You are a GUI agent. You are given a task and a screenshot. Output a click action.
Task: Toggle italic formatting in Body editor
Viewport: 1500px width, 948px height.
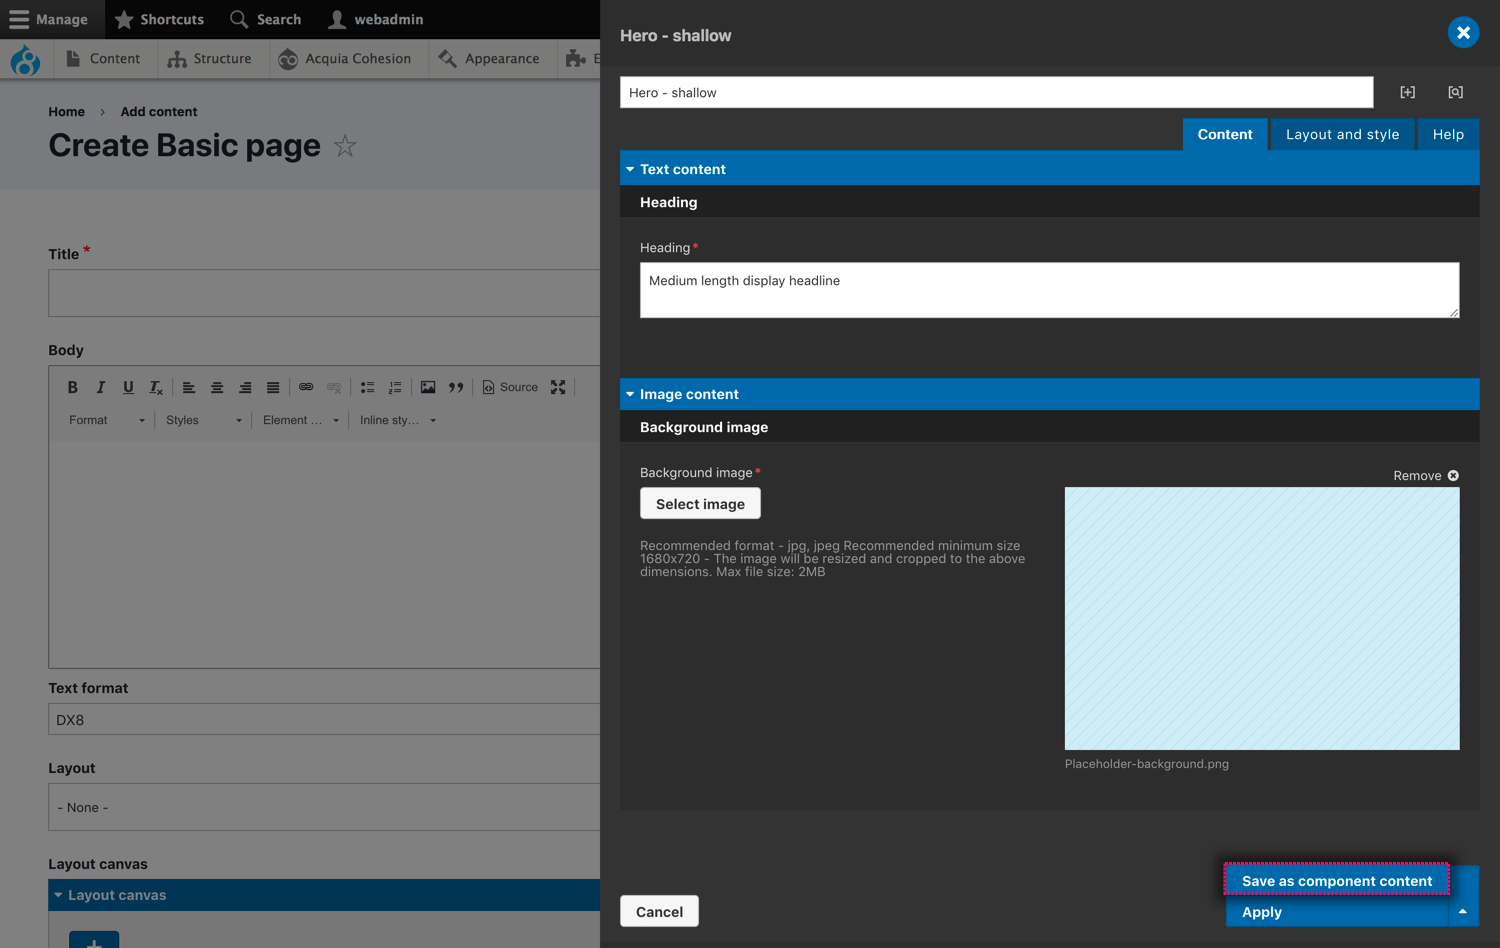click(100, 387)
